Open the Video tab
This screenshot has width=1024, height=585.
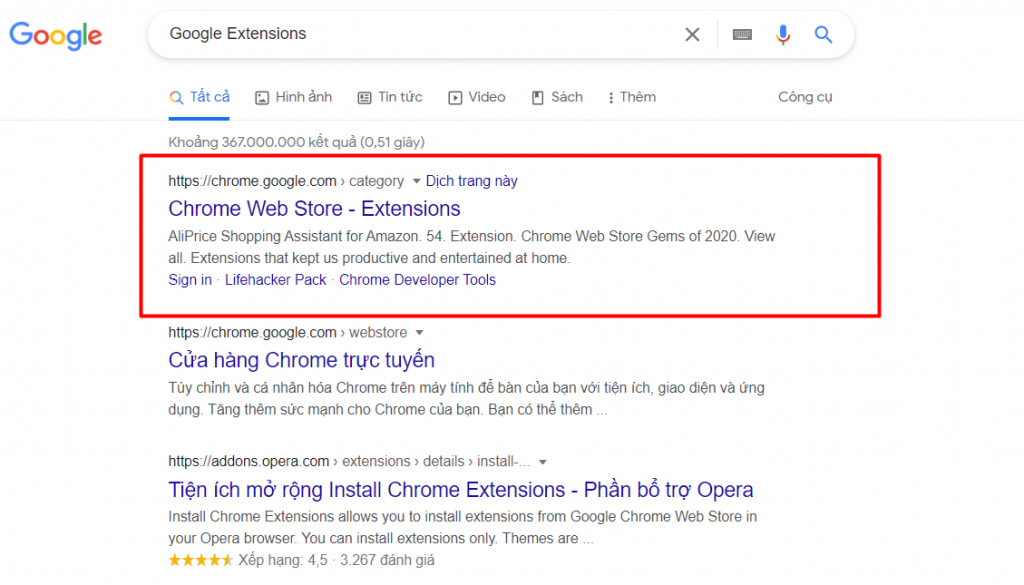tap(477, 97)
